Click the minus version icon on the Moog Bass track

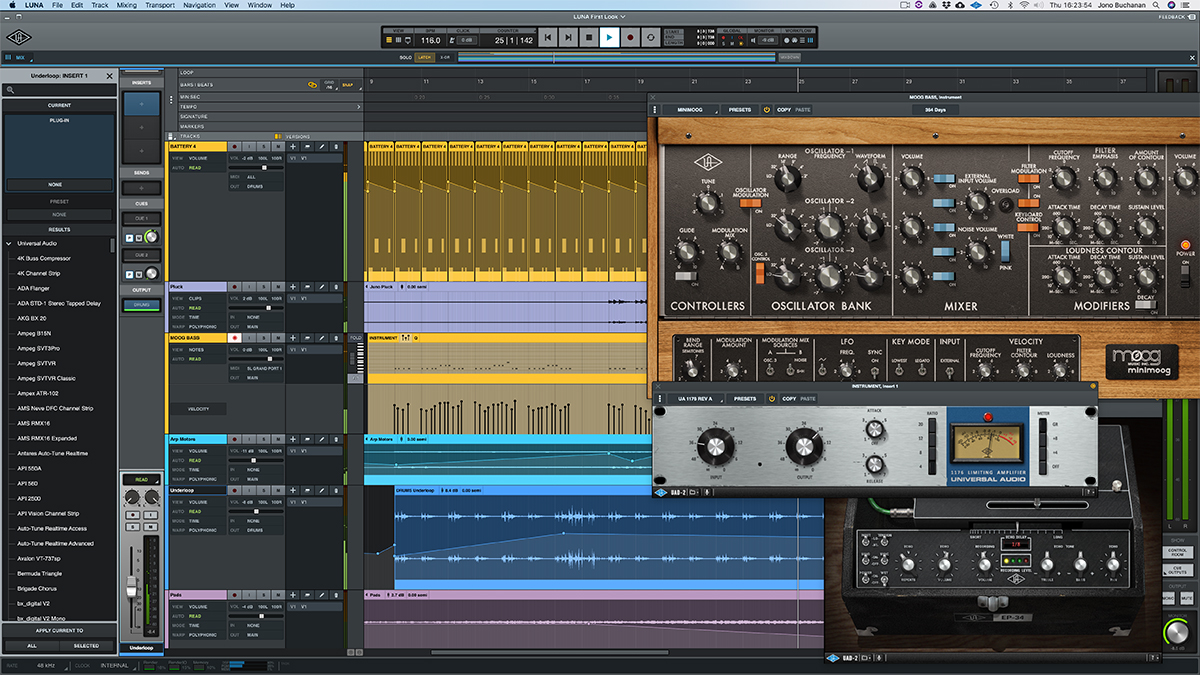307,338
